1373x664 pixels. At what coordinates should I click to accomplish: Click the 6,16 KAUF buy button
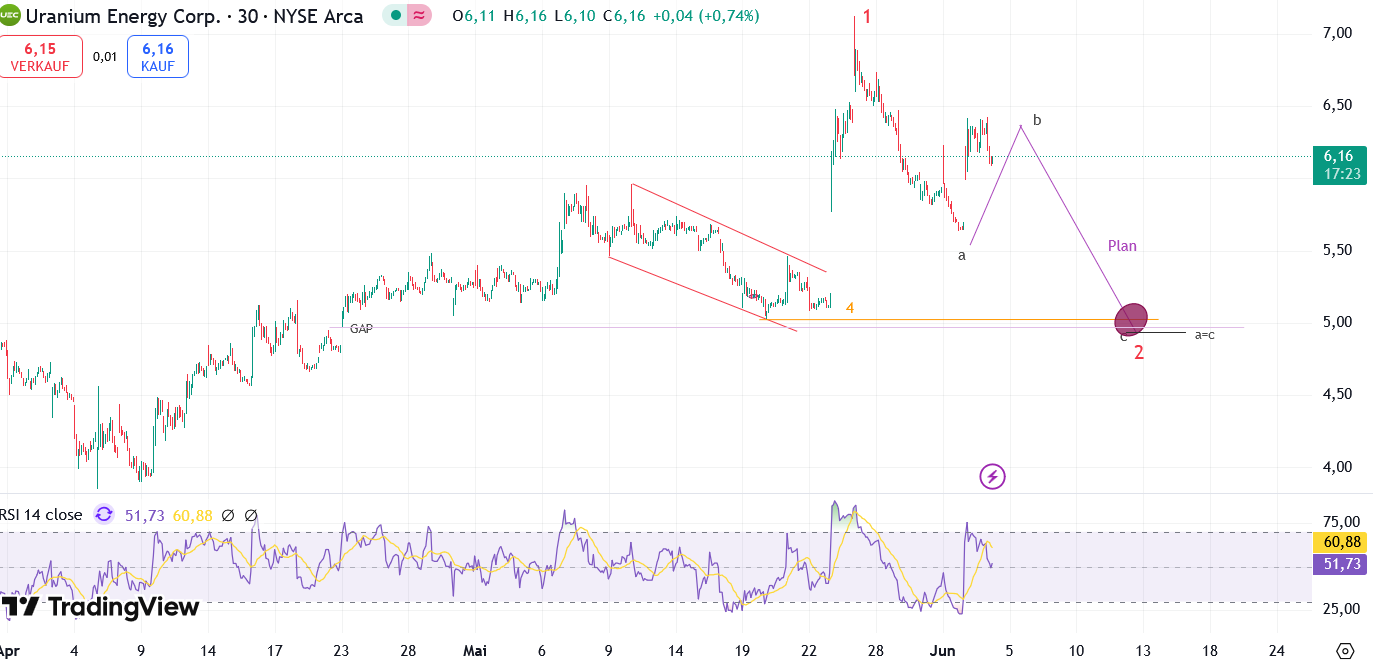[x=158, y=57]
